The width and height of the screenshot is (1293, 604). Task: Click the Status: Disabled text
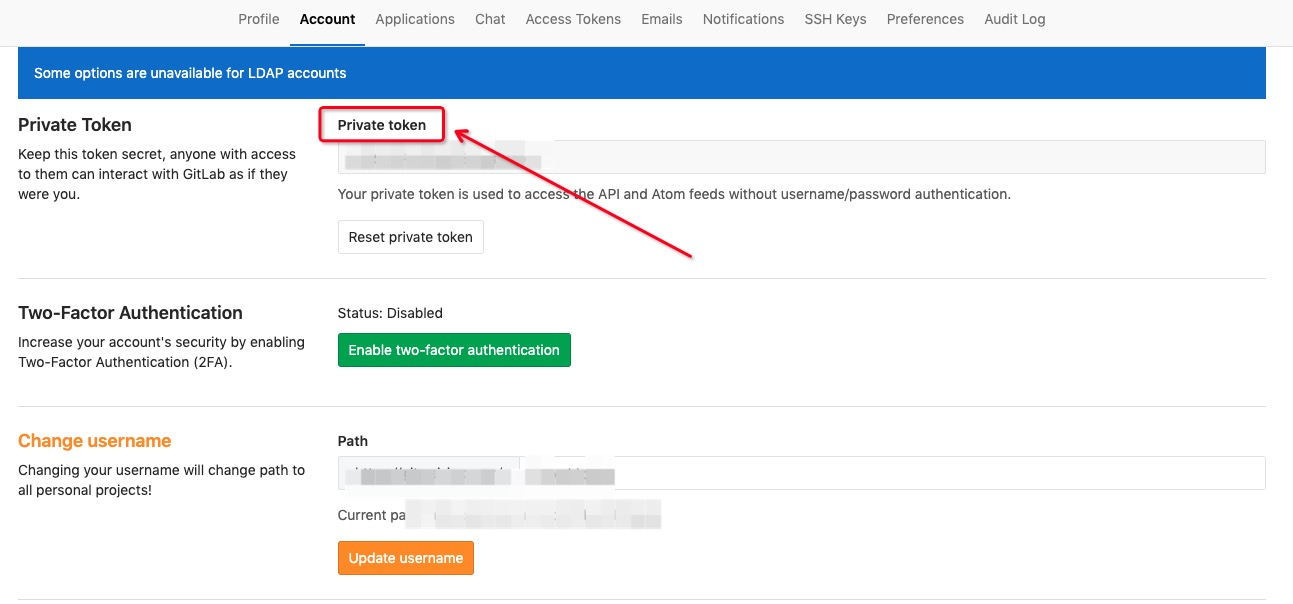[390, 313]
